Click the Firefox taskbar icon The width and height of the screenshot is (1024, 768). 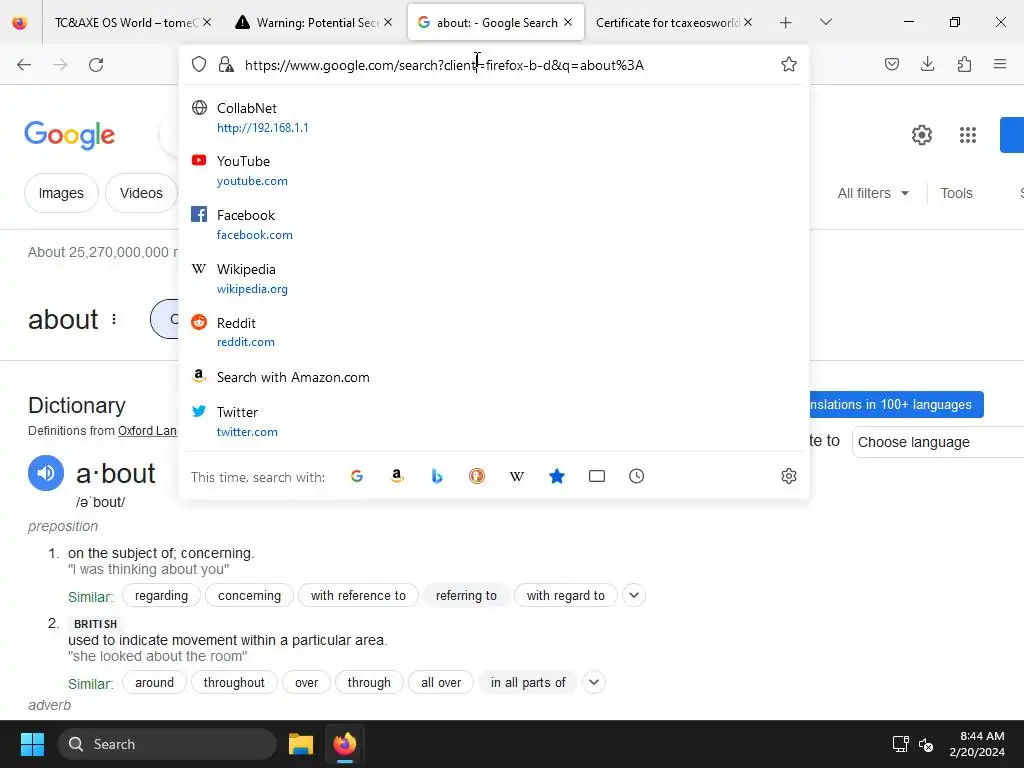(x=345, y=744)
